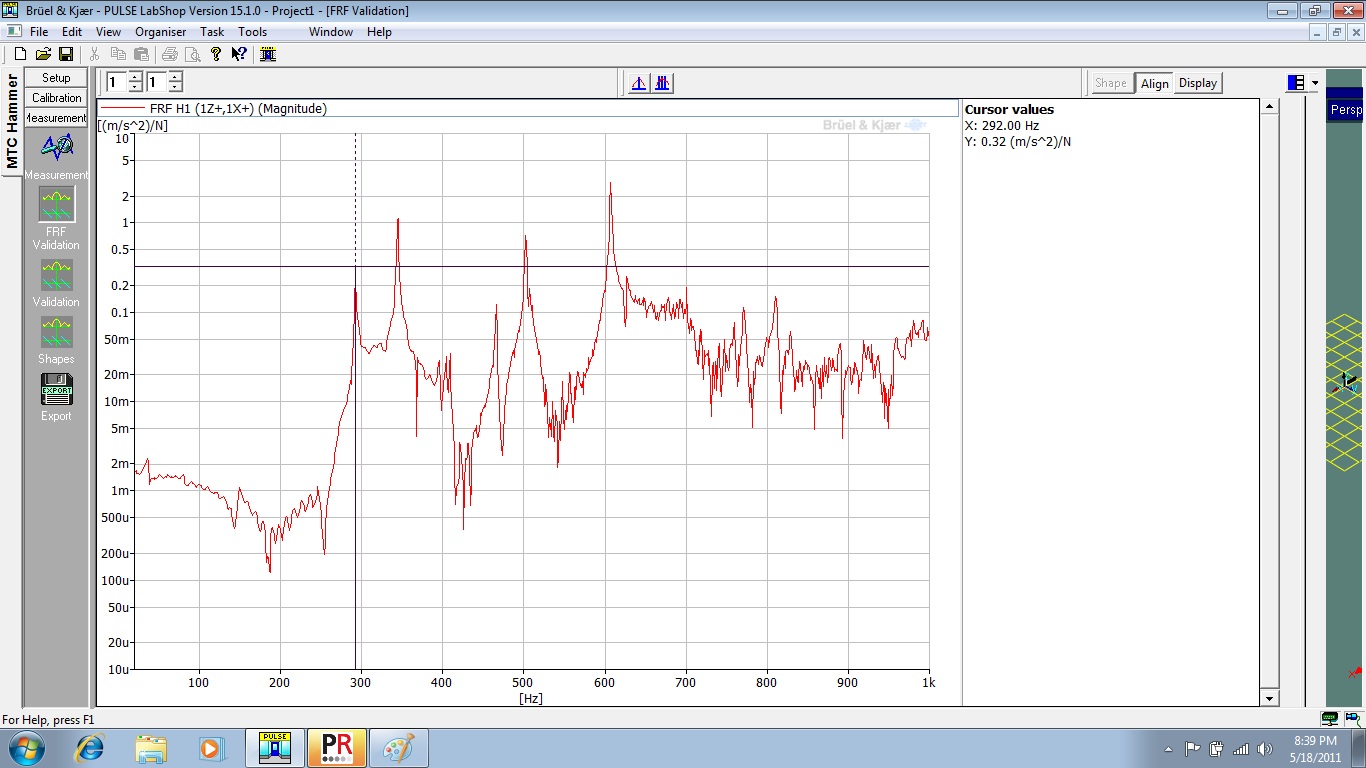Image resolution: width=1366 pixels, height=768 pixels.
Task: Click the film-strip icon at toolbar end
Action: (268, 54)
